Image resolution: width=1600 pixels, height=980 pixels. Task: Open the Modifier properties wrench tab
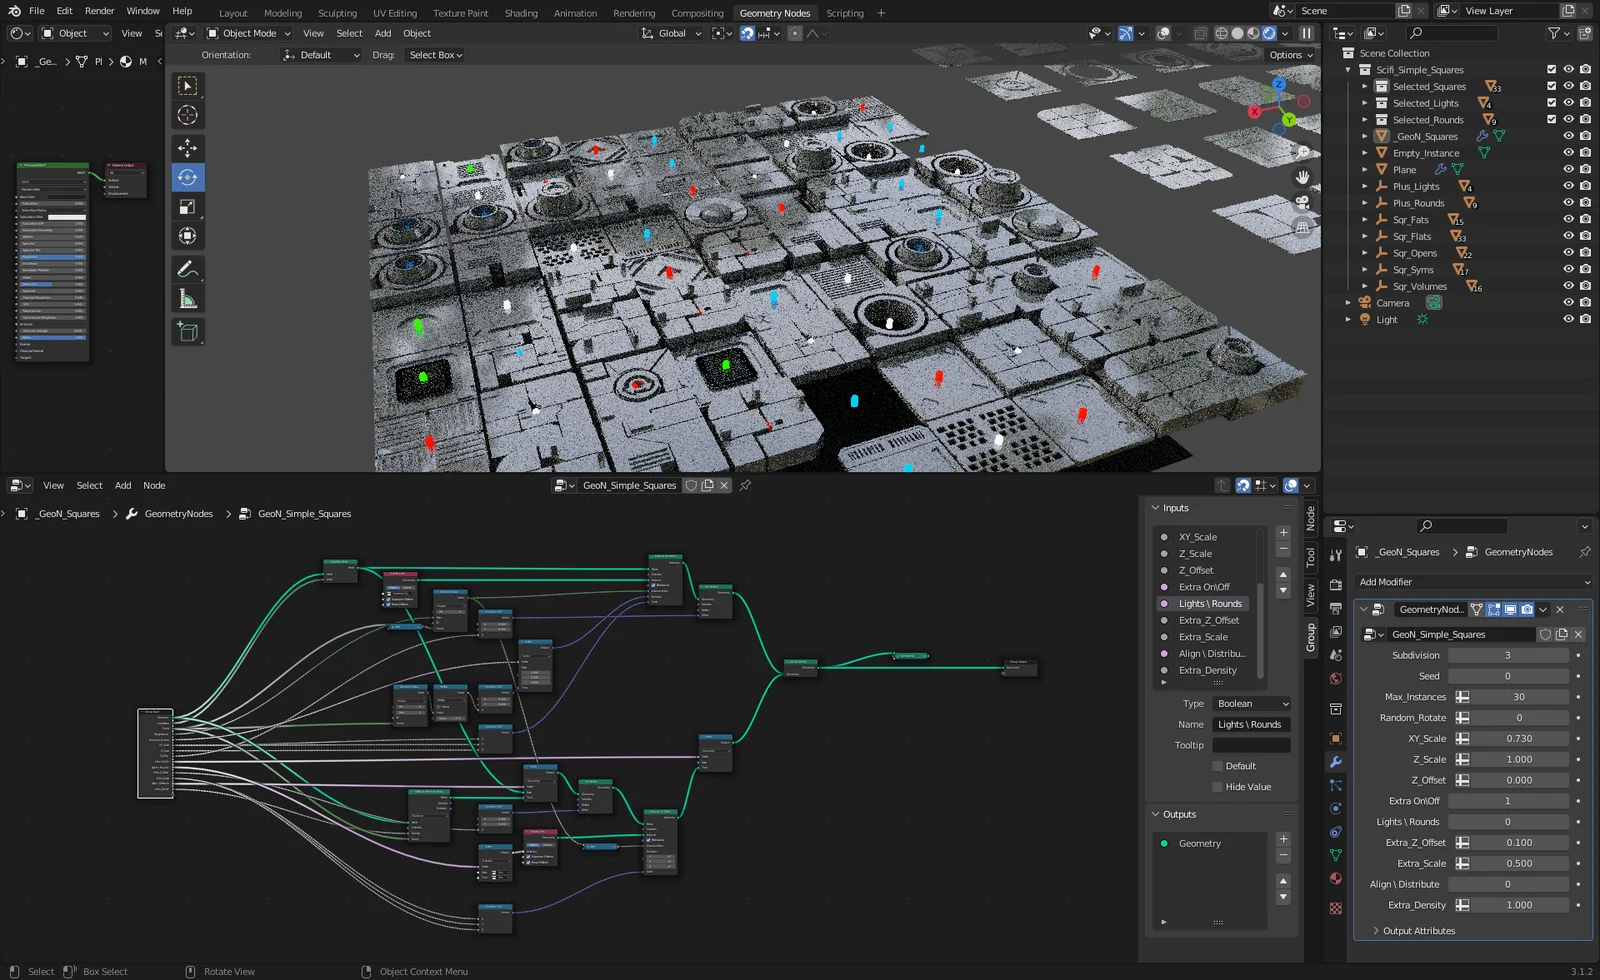coord(1335,762)
